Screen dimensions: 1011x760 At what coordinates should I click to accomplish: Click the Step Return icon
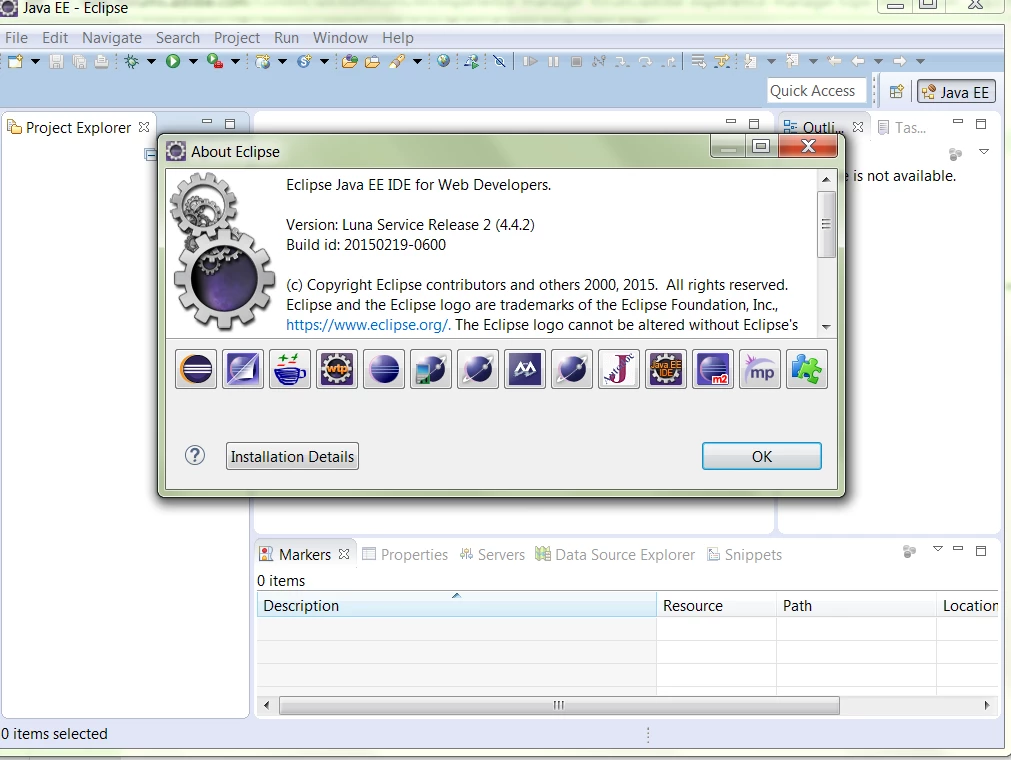coord(670,61)
